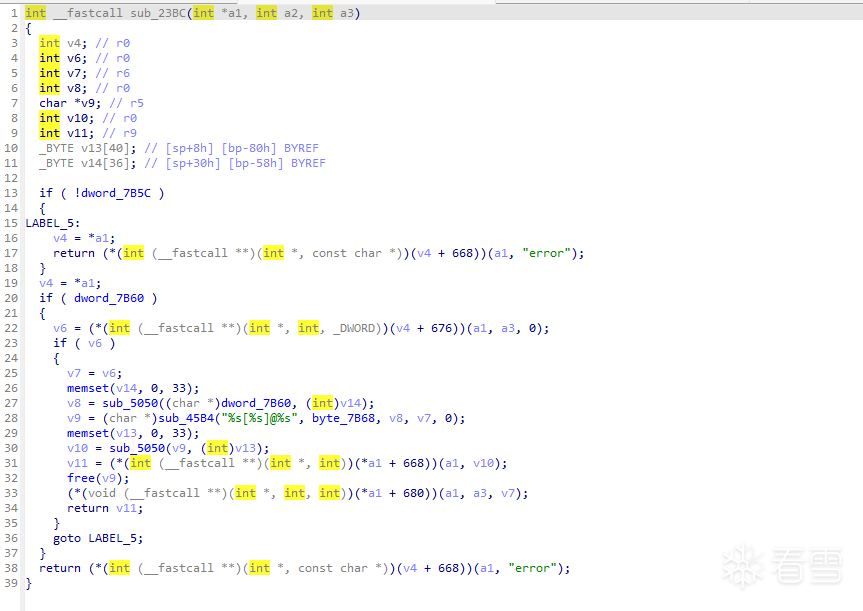The image size is (863, 611).
Task: Click the LABEL_5: label definition
Action: coord(53,223)
